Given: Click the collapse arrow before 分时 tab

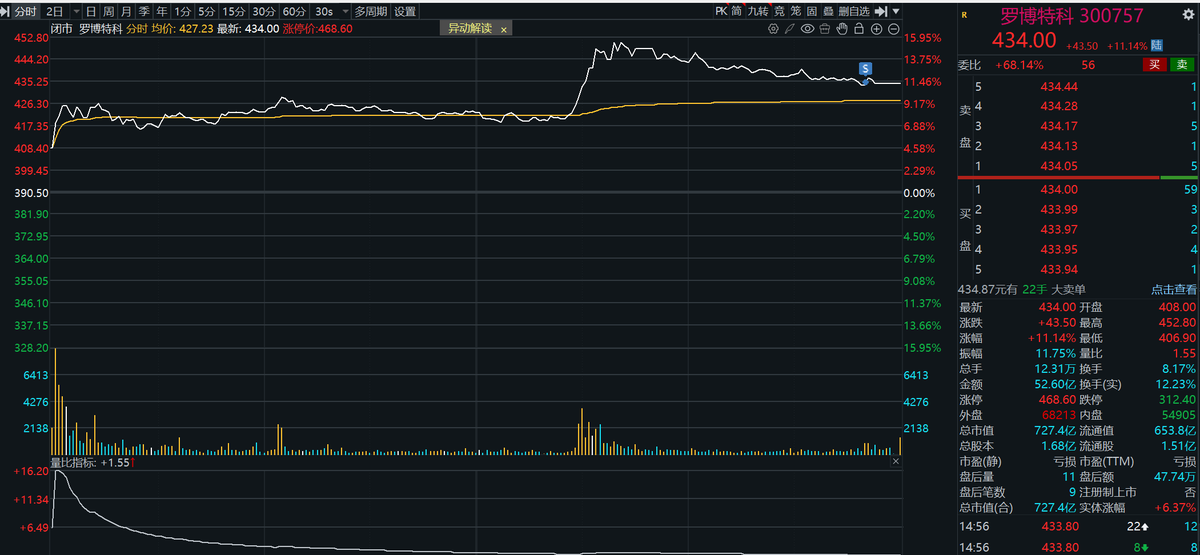Looking at the screenshot, I should click(x=5, y=12).
